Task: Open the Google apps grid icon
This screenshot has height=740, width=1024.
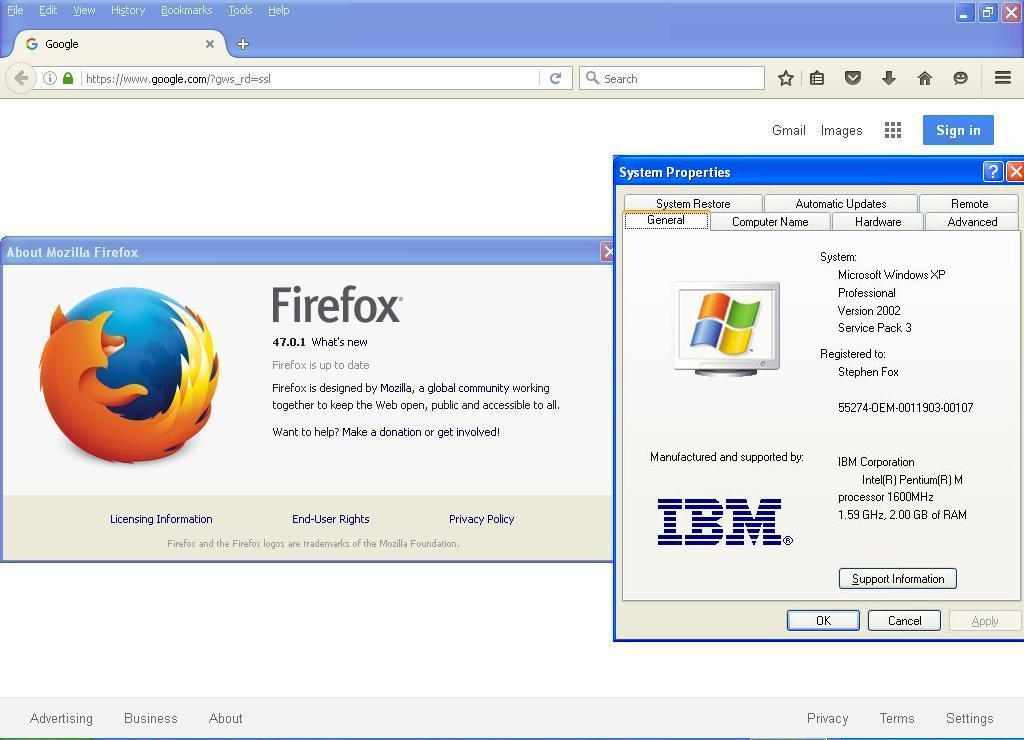Action: point(893,130)
